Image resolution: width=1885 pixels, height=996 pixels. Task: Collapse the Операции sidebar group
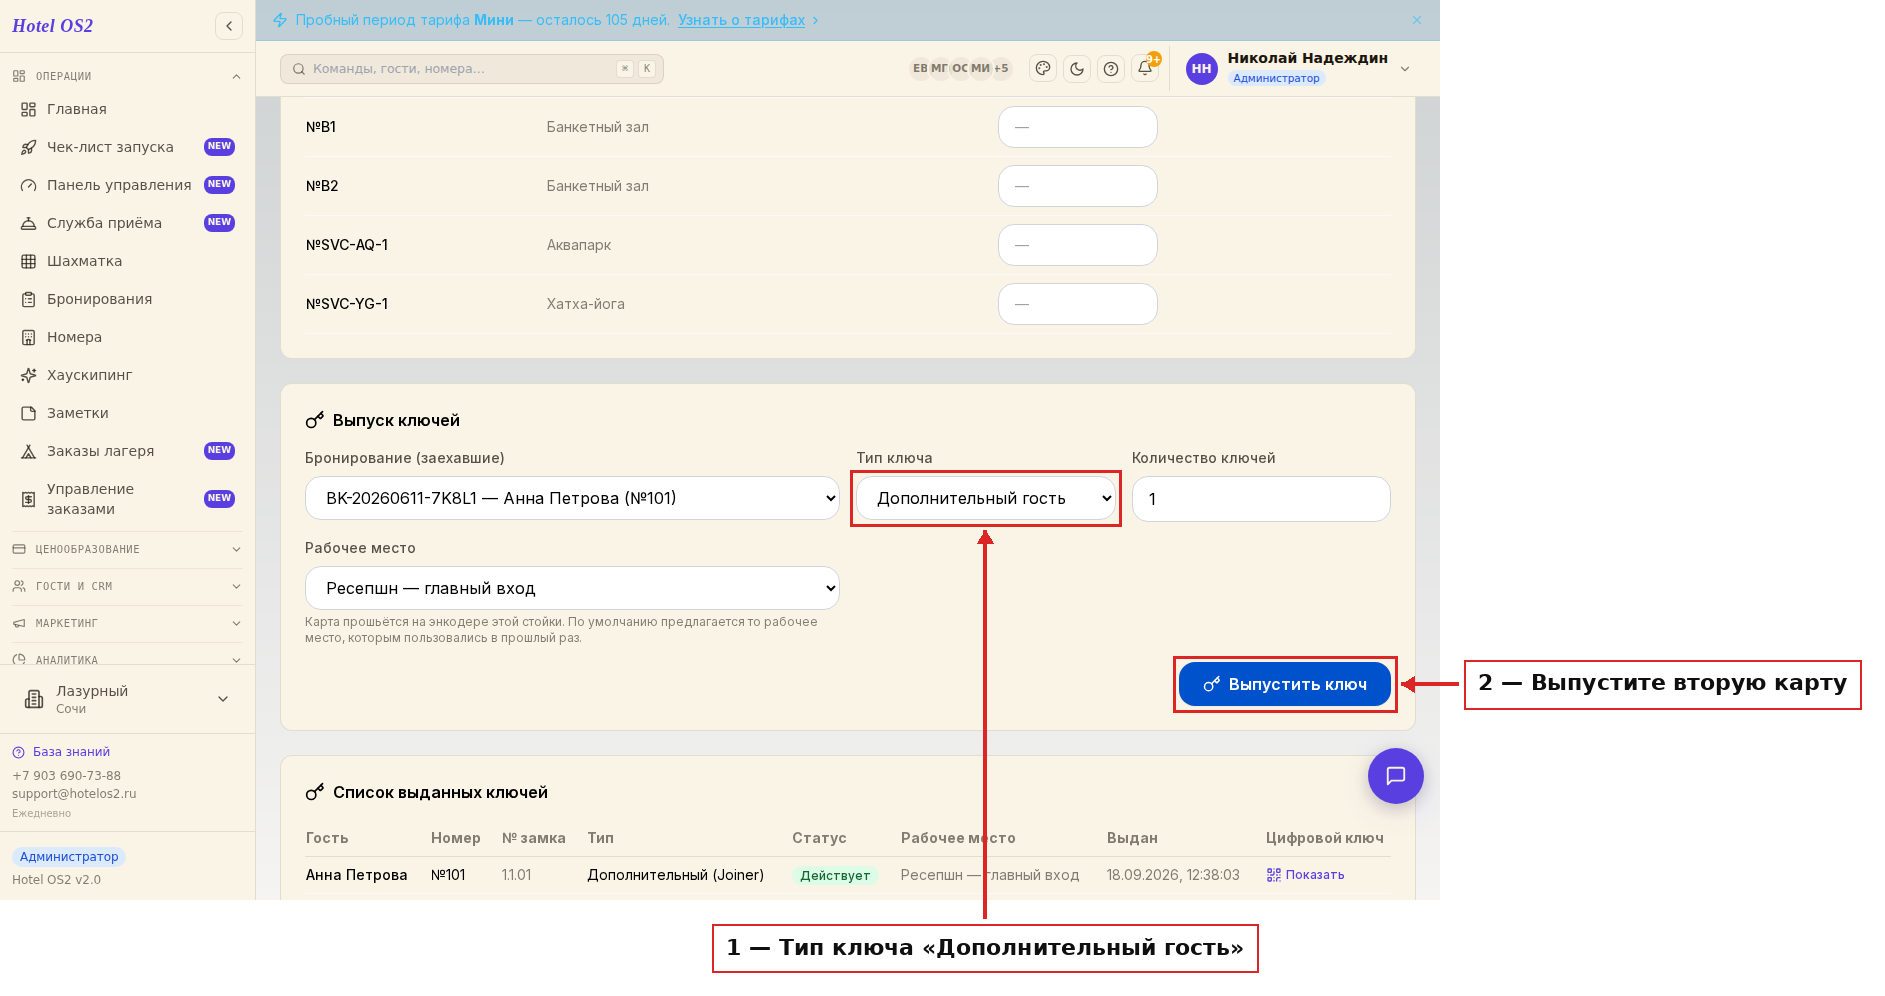coord(127,76)
